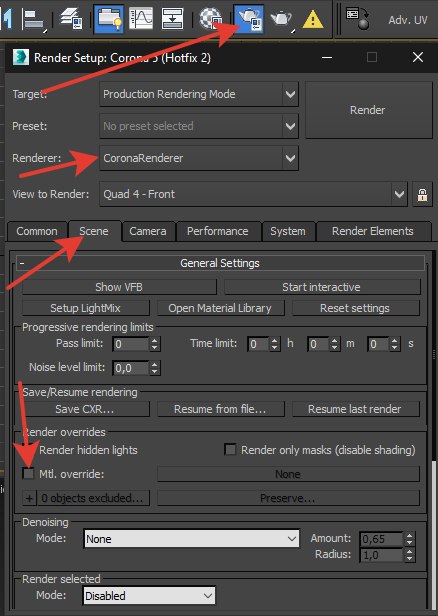Click Start interactive button
This screenshot has height=616, width=438.
click(322, 287)
